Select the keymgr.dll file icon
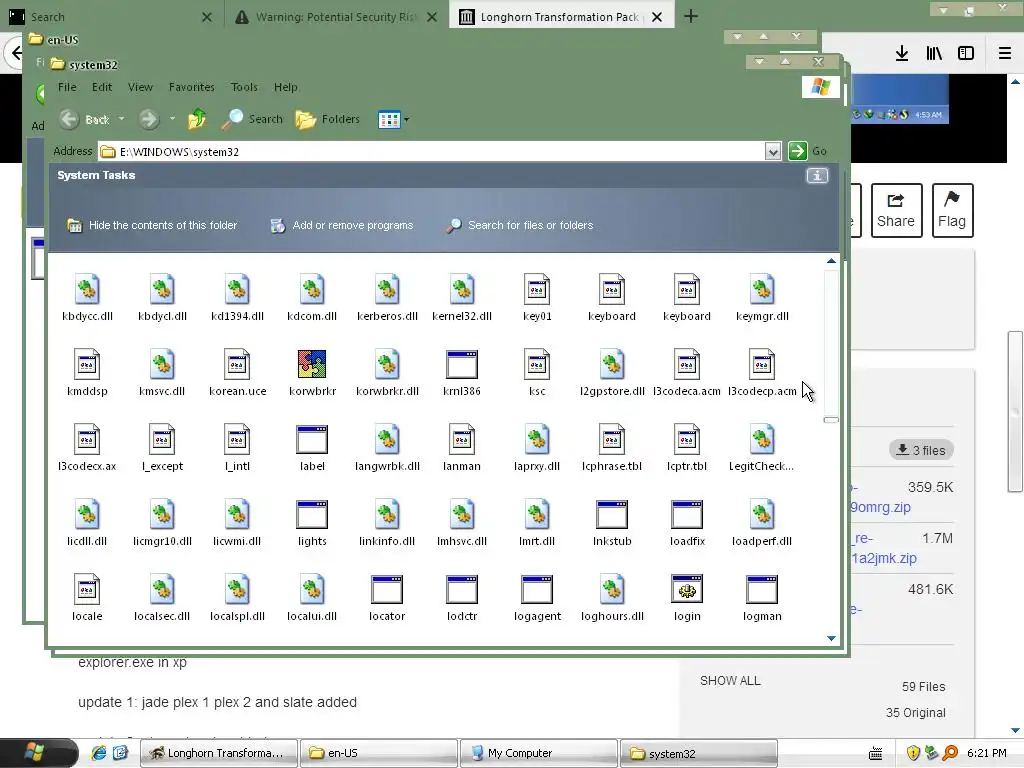Image resolution: width=1024 pixels, height=768 pixels. tap(762, 289)
